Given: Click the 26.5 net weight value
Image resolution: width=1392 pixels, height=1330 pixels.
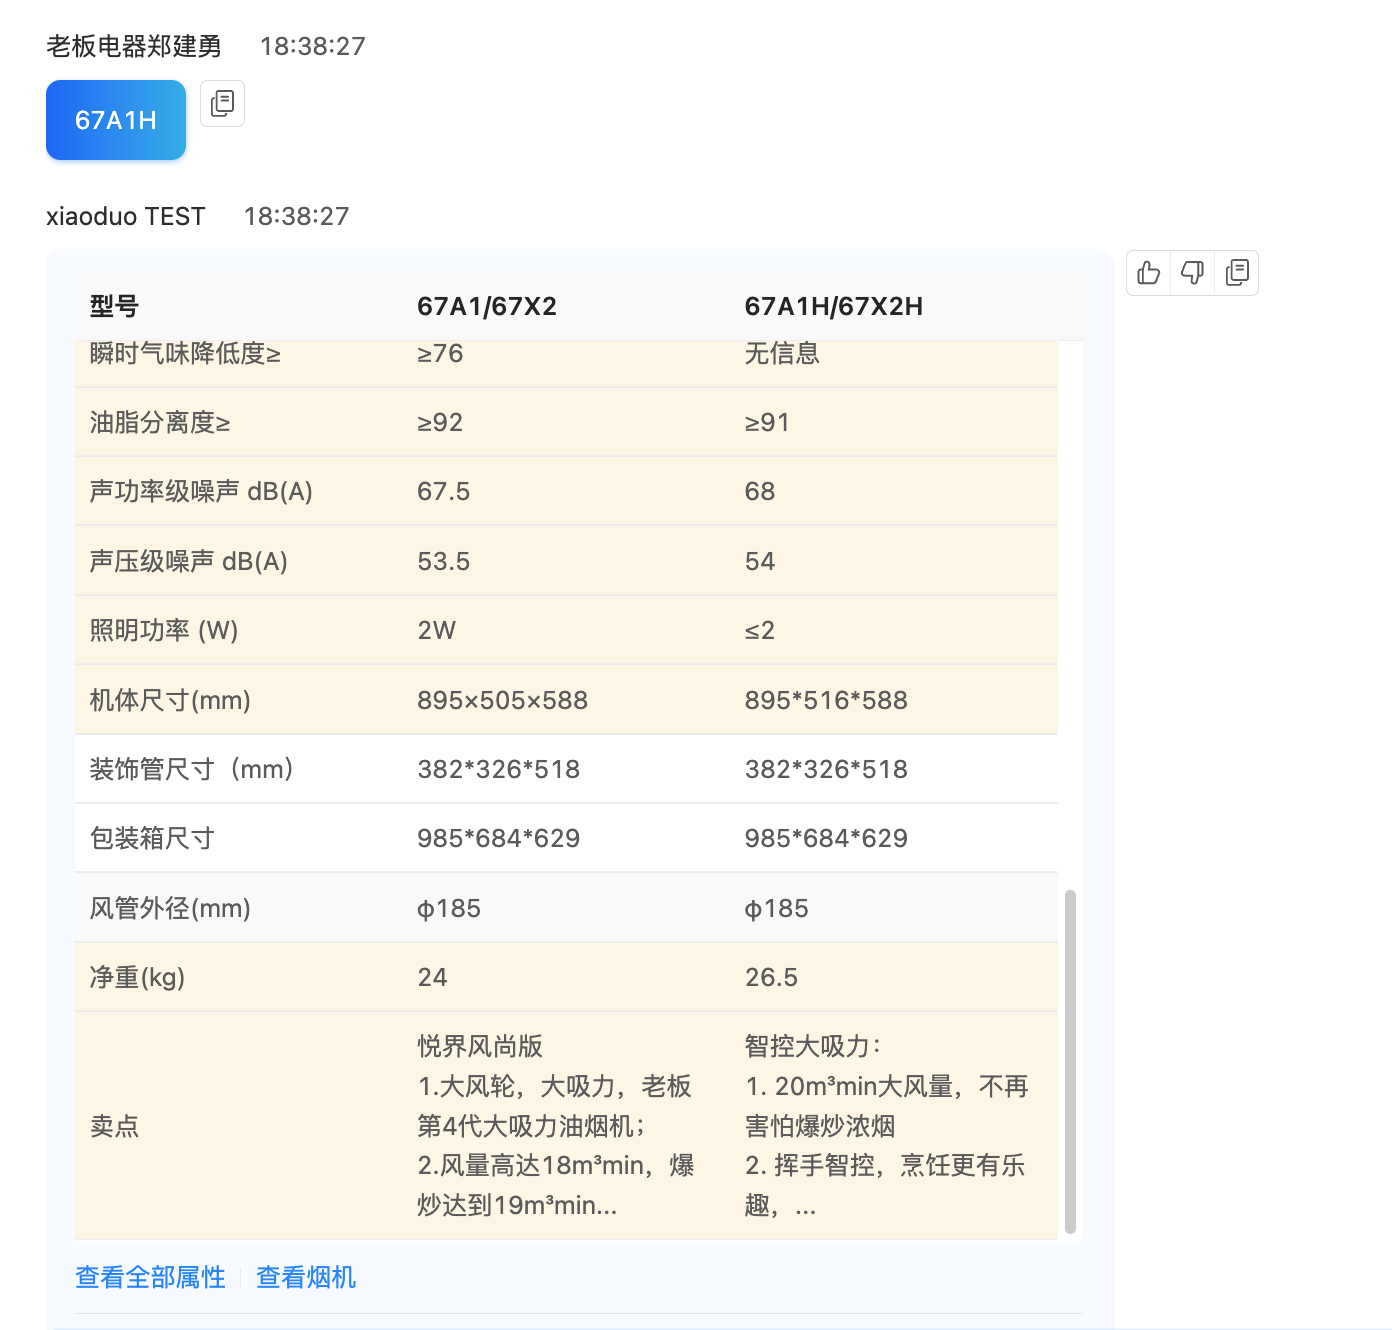Looking at the screenshot, I should (771, 977).
